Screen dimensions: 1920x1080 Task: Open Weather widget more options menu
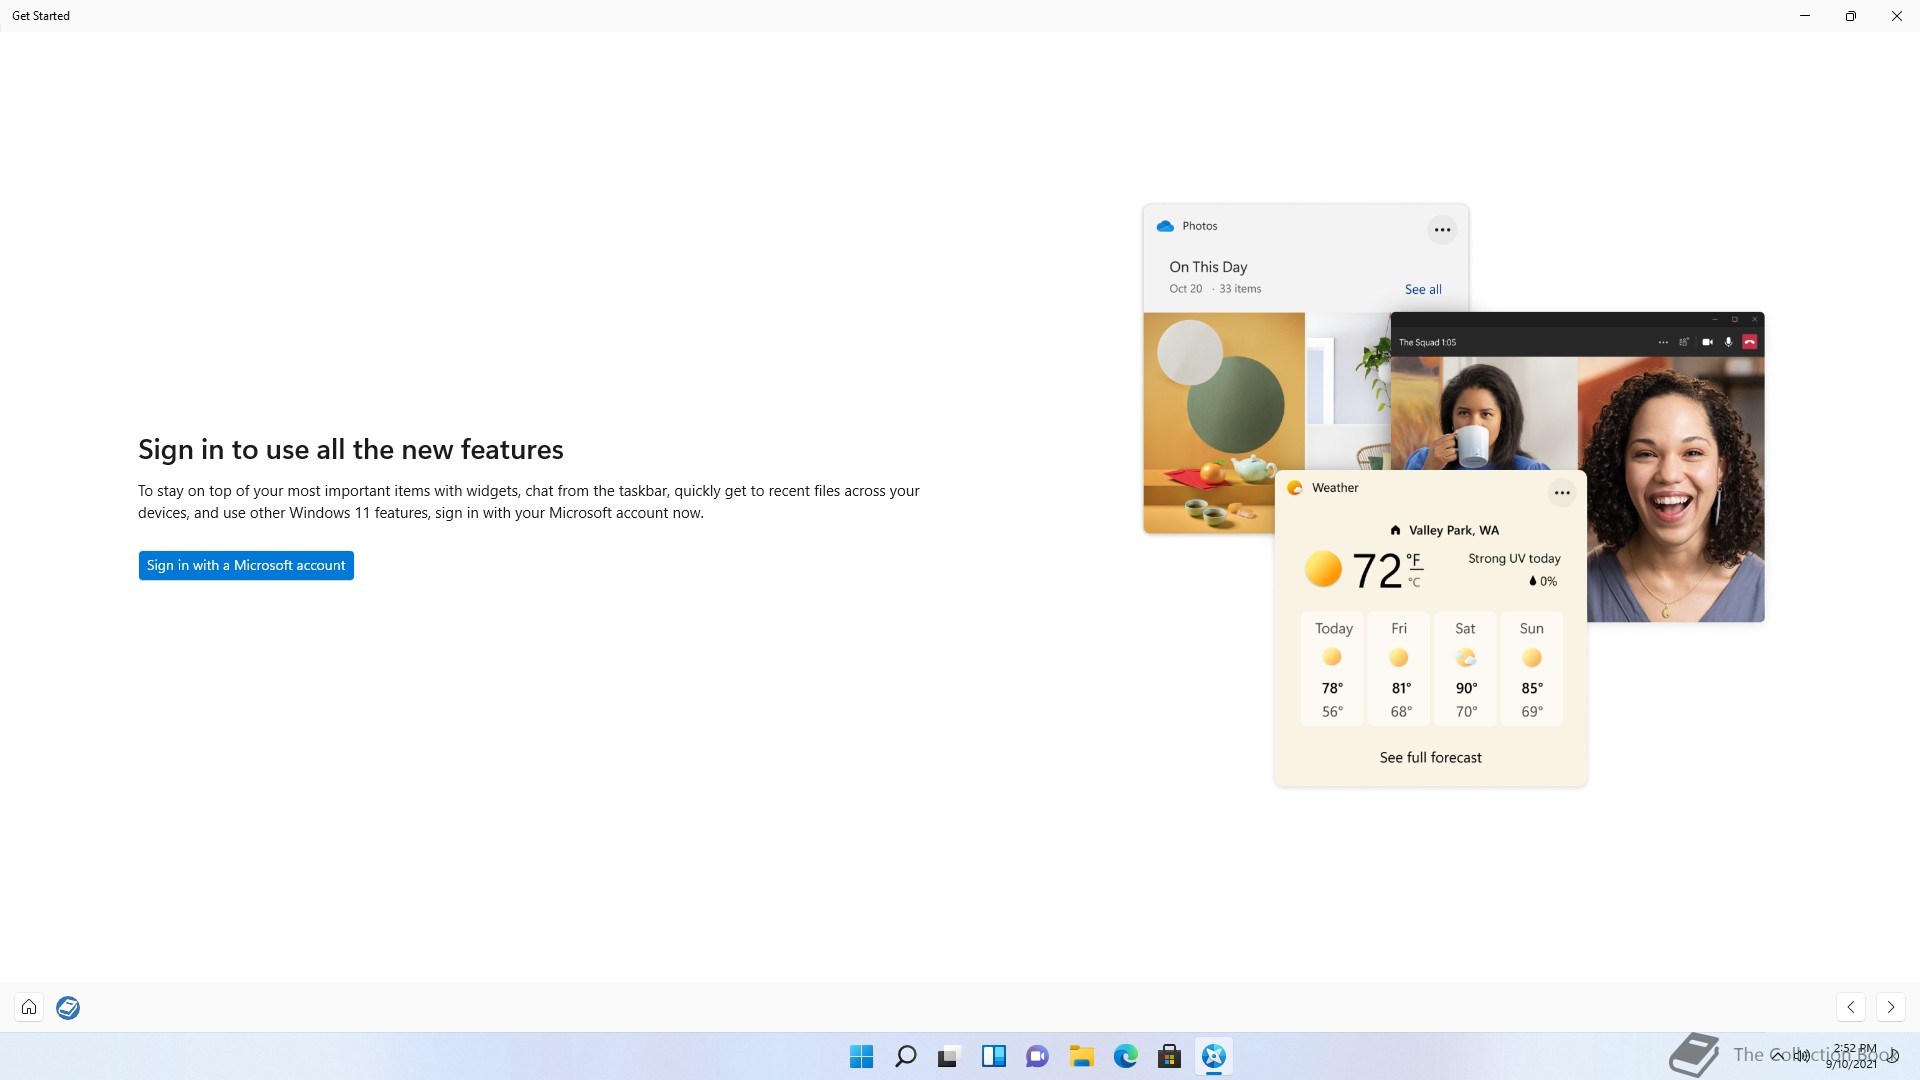tap(1562, 493)
